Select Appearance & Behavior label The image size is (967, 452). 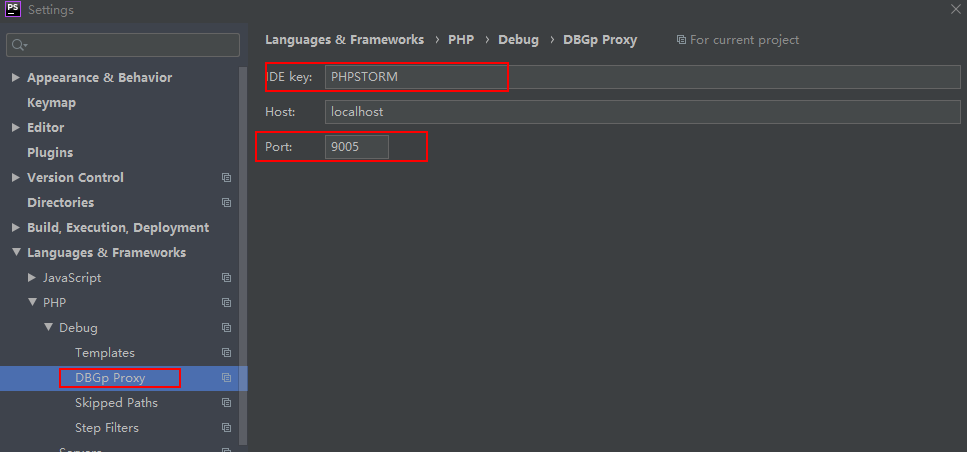tap(99, 78)
